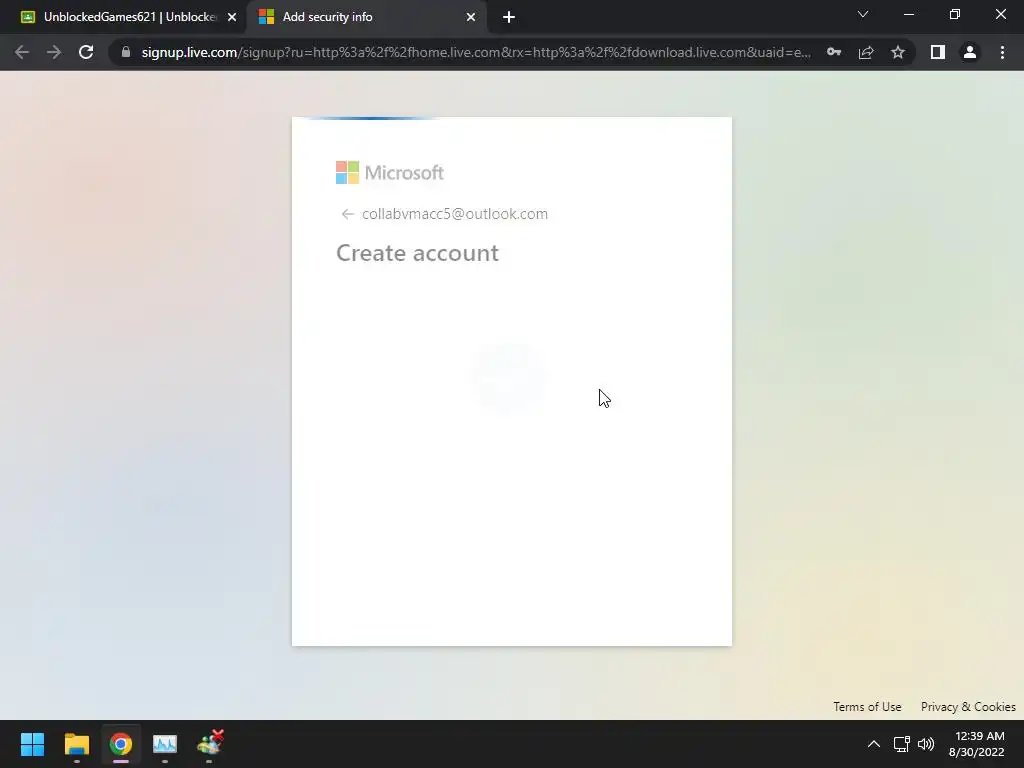This screenshot has width=1024, height=768.
Task: Click the Chrome taskbar icon
Action: [121, 744]
